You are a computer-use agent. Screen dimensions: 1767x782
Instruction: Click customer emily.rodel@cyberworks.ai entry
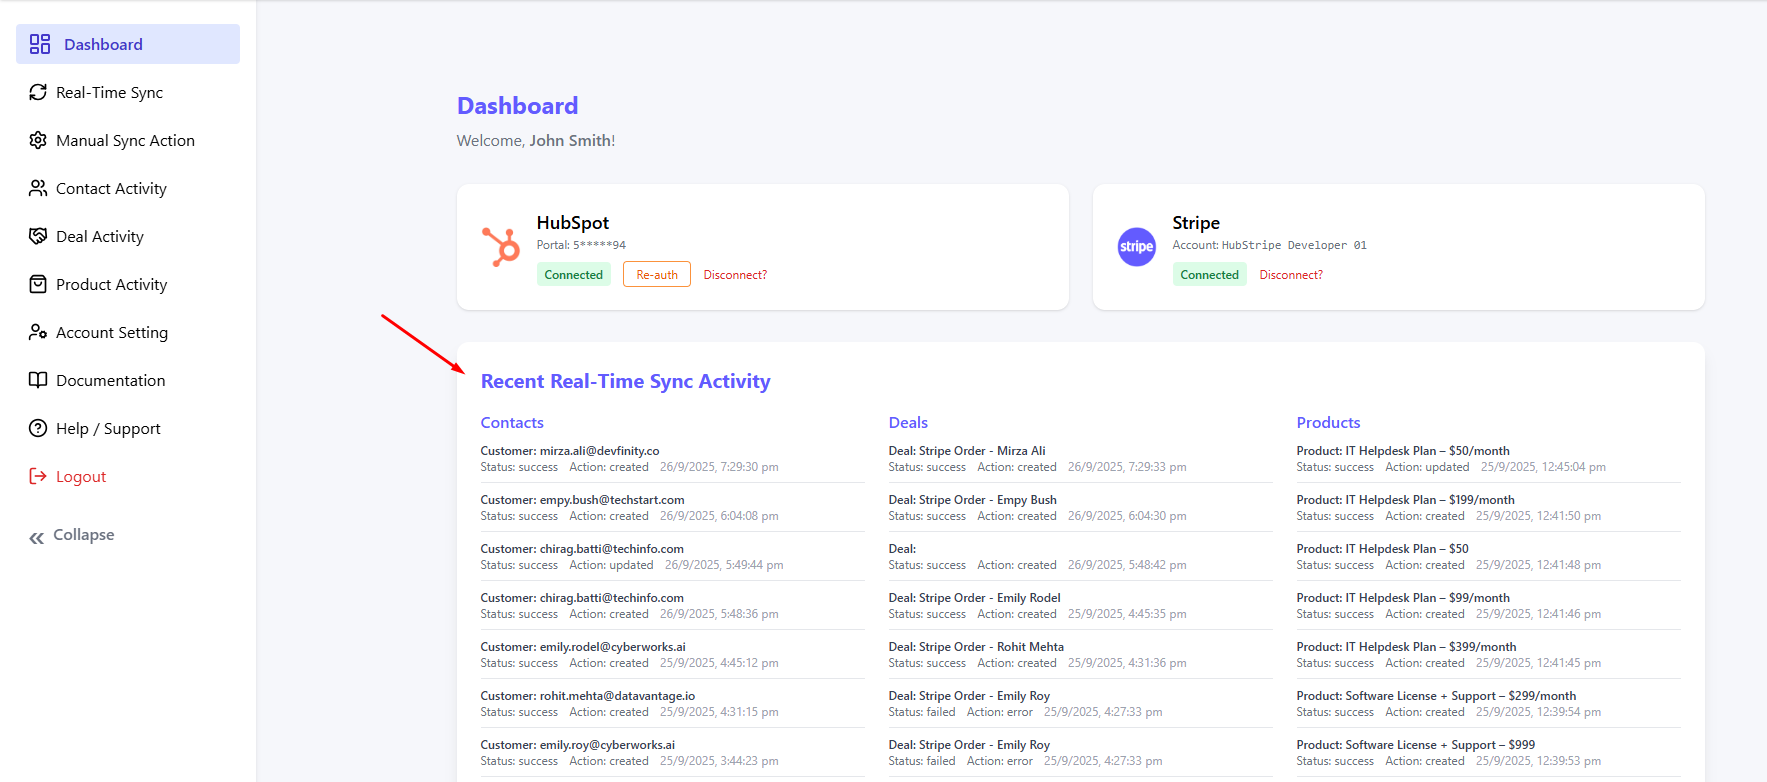point(583,647)
